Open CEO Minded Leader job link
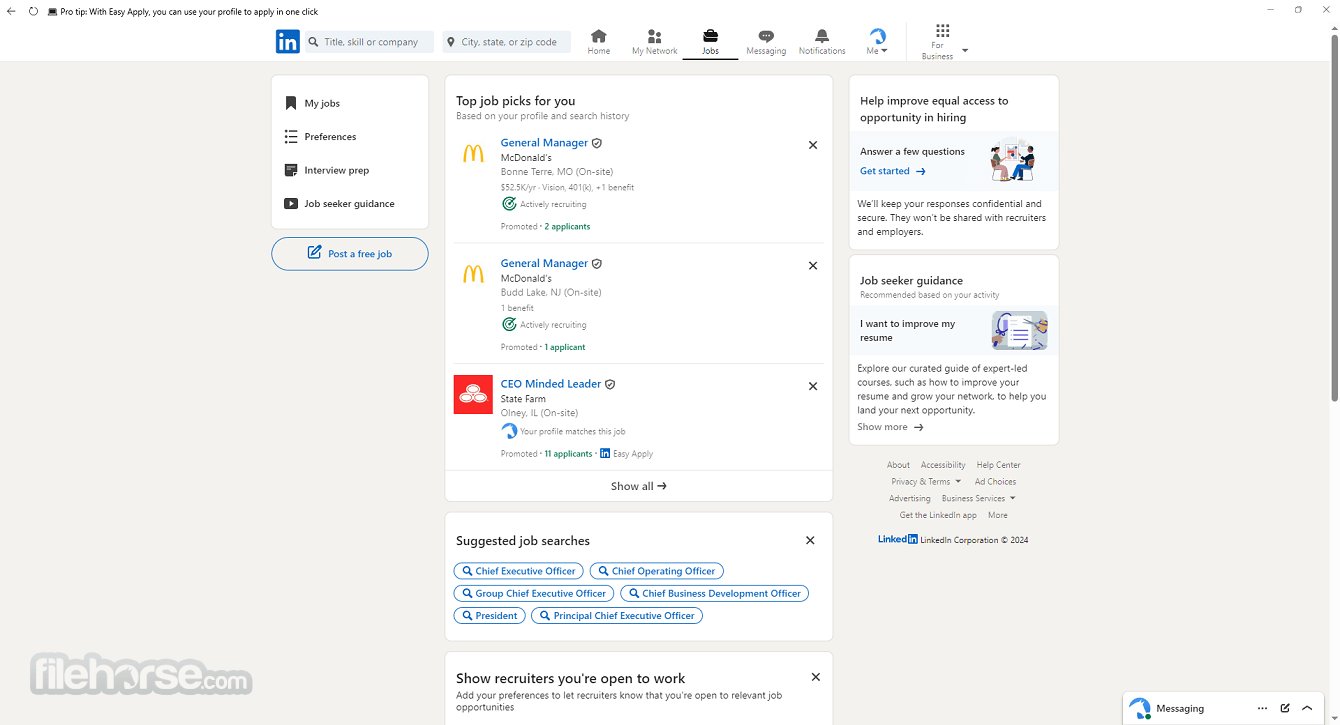The image size is (1340, 725). pos(551,384)
